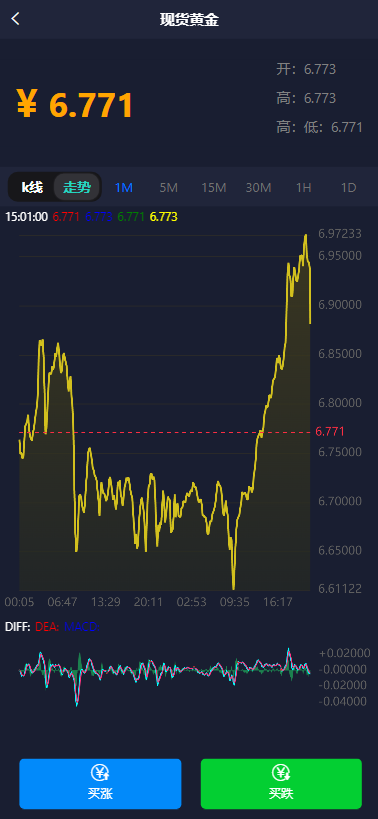Click the red 6.771 price marker label
Image resolution: width=378 pixels, height=819 pixels.
(x=330, y=431)
